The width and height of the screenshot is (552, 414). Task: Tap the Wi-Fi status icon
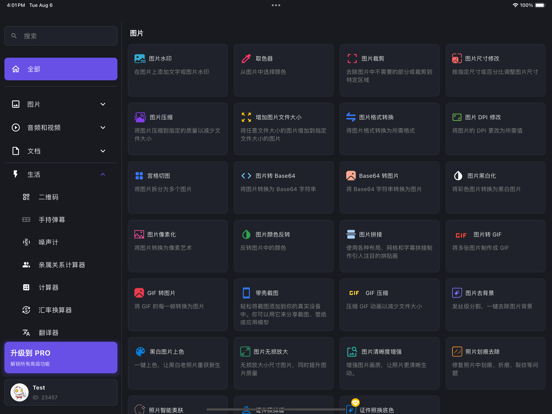(515, 5)
